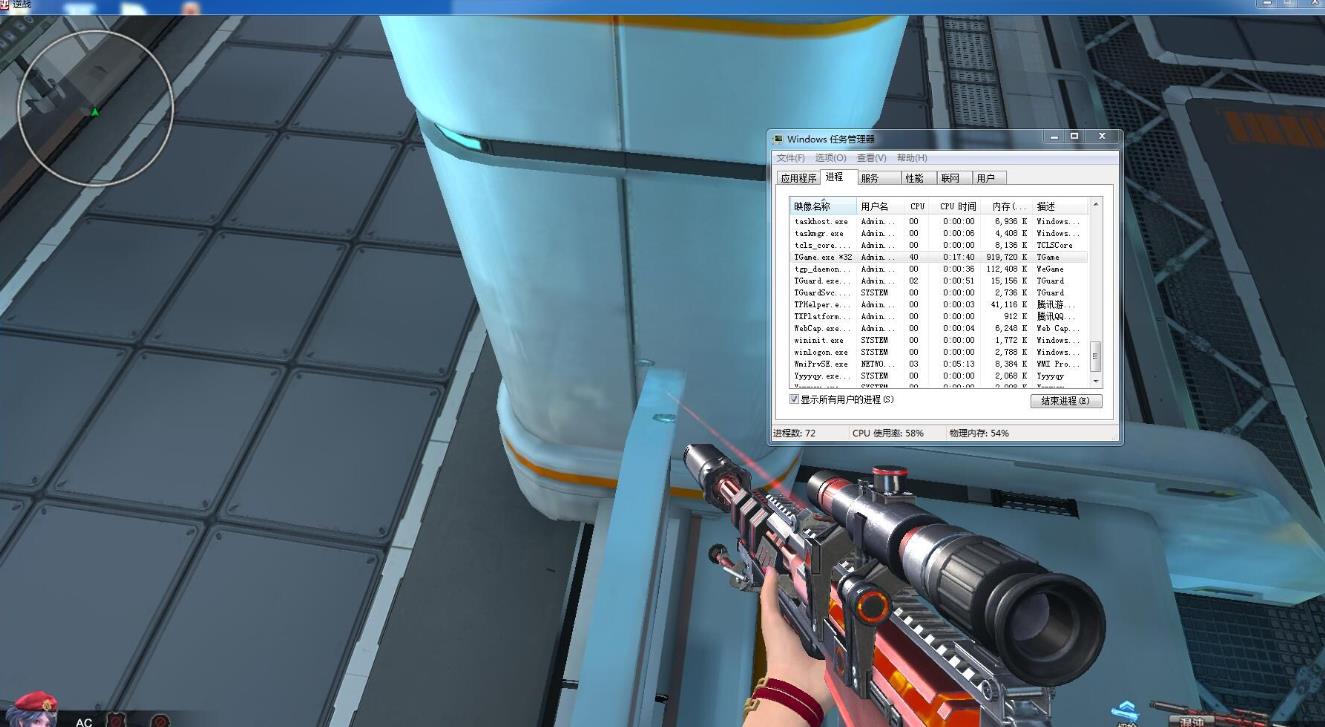Click the 进程数: 72 status text

pos(794,433)
